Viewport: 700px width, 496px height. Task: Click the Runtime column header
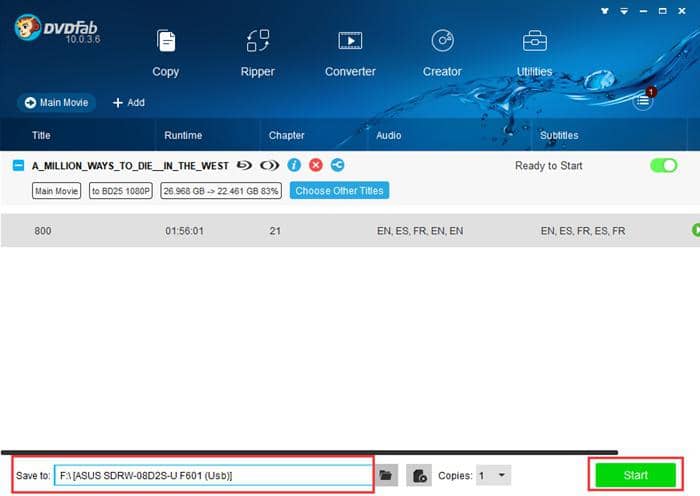pos(183,135)
